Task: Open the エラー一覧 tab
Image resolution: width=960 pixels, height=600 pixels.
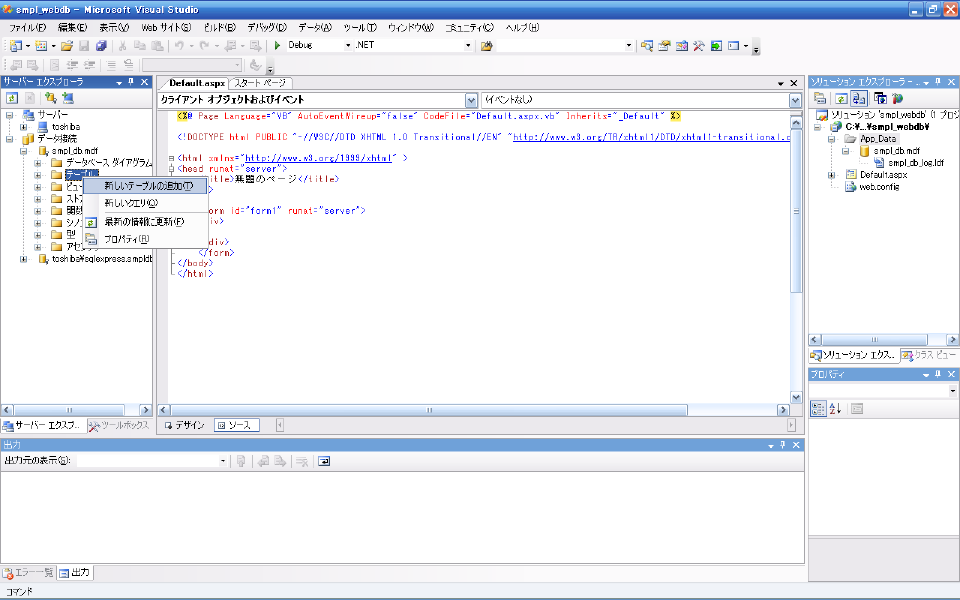Action: pos(29,573)
